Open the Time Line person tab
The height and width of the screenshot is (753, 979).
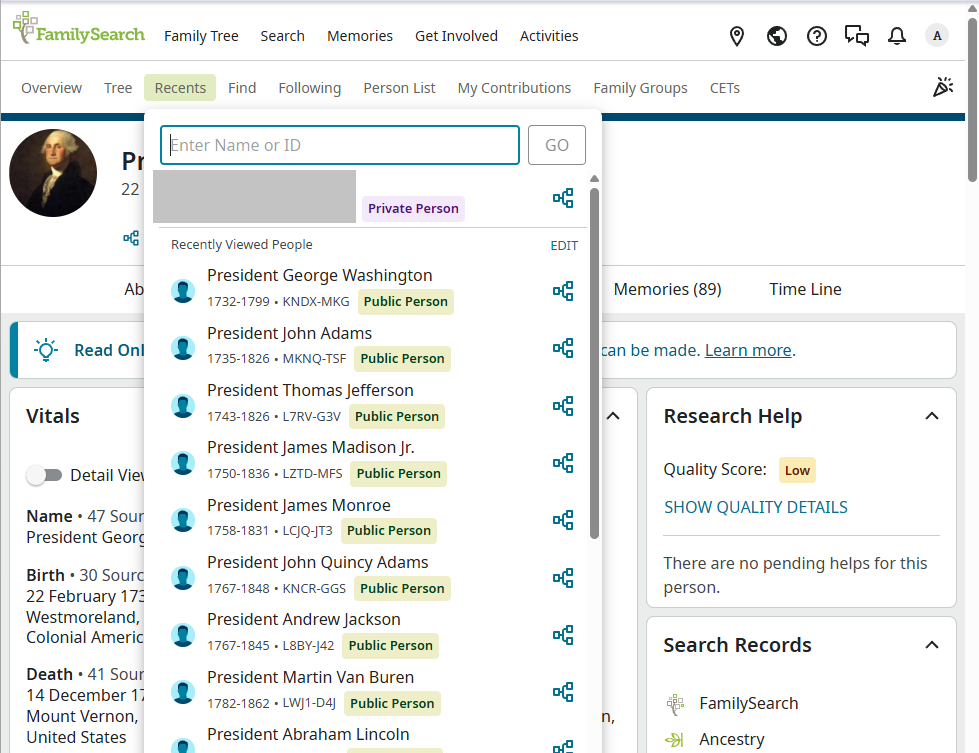(805, 290)
